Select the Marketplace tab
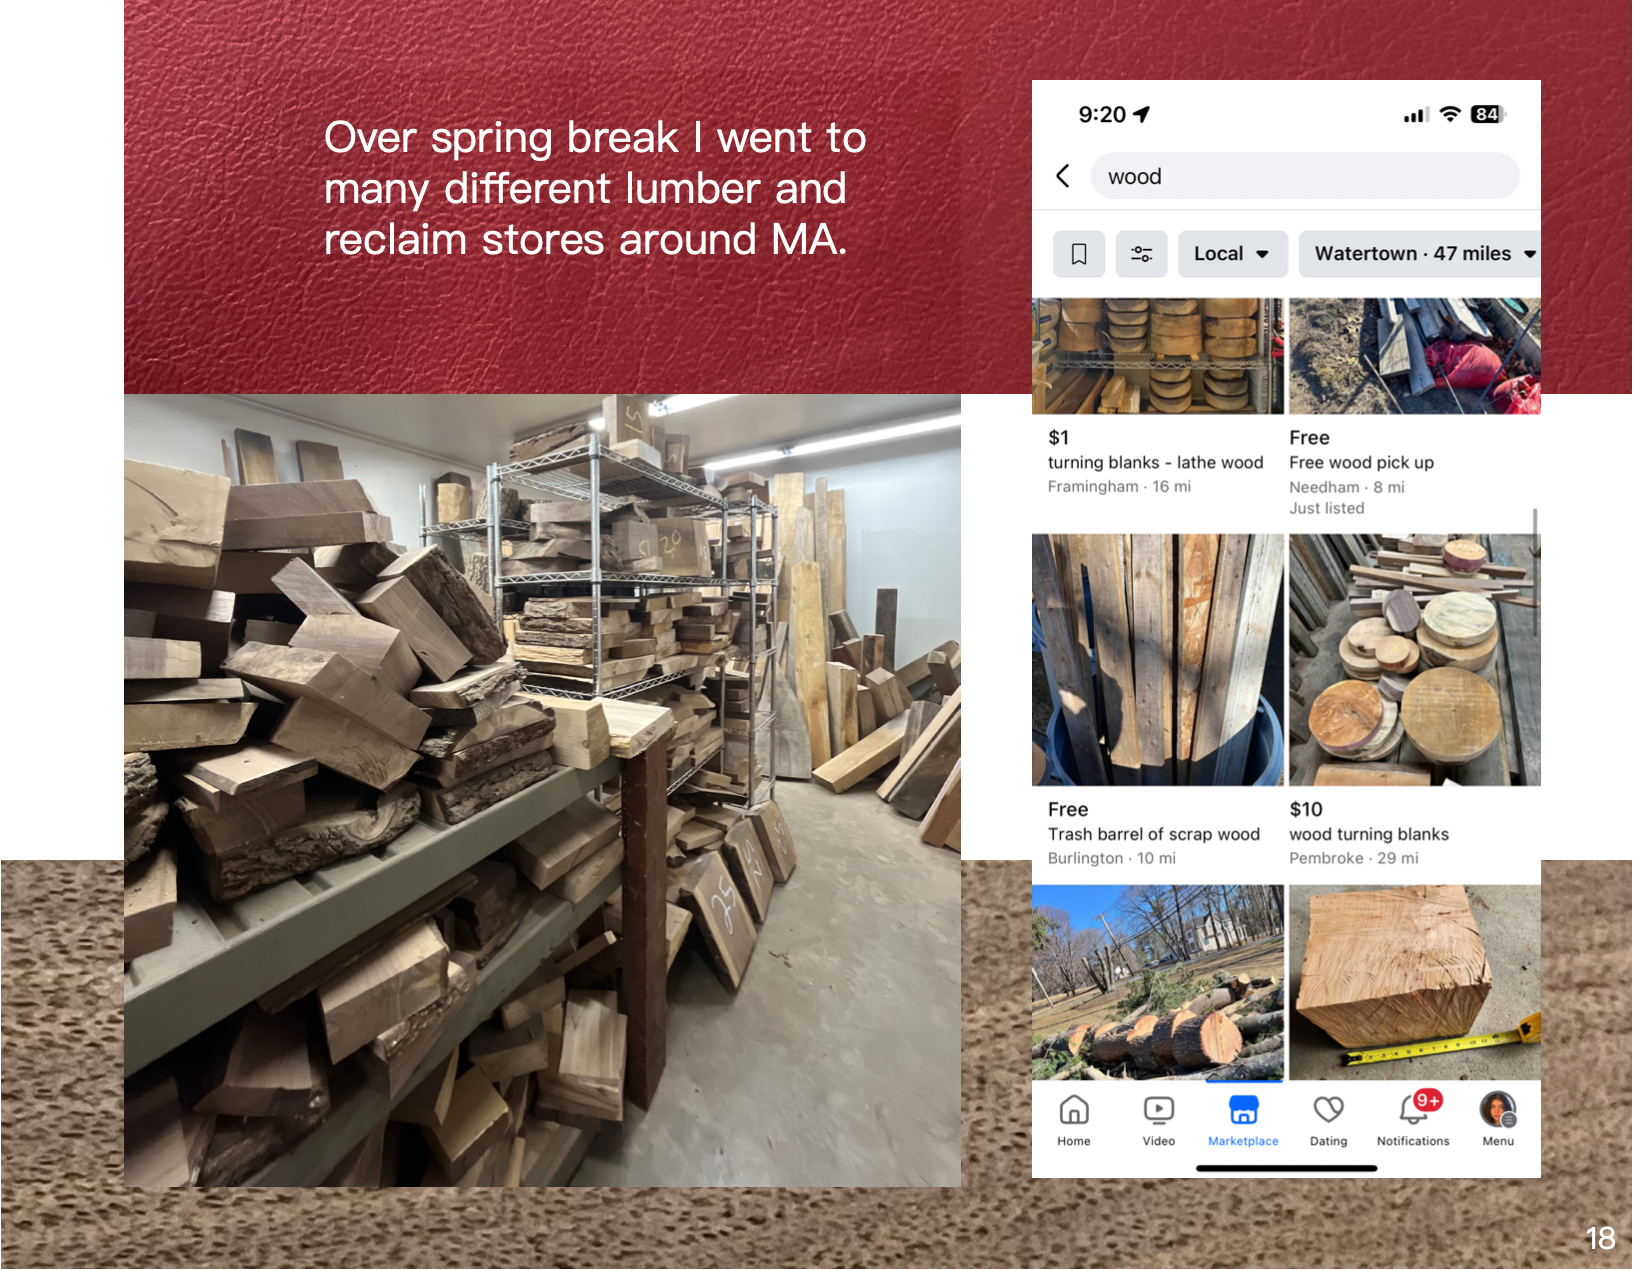 coord(1243,1120)
